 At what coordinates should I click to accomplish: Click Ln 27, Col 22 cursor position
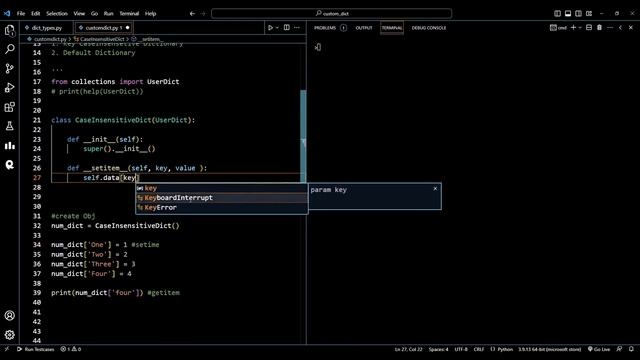click(x=408, y=349)
